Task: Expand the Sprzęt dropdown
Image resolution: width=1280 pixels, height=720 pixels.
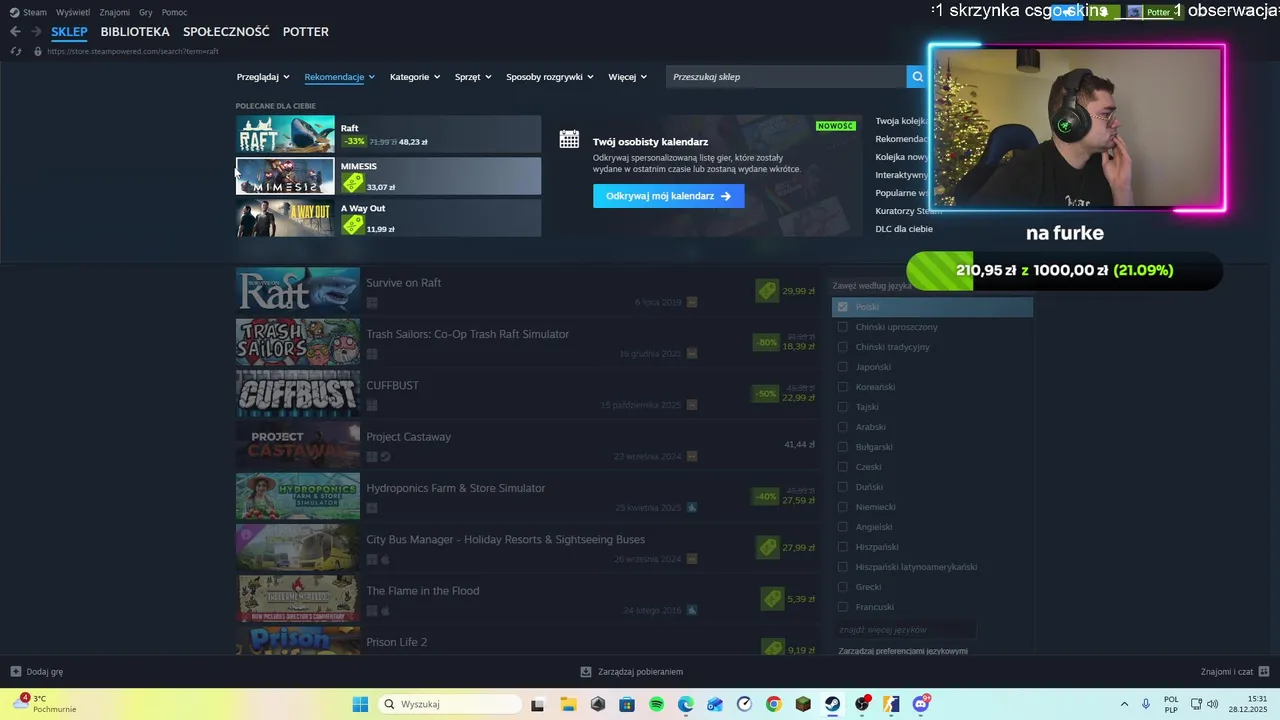Action: click(473, 77)
